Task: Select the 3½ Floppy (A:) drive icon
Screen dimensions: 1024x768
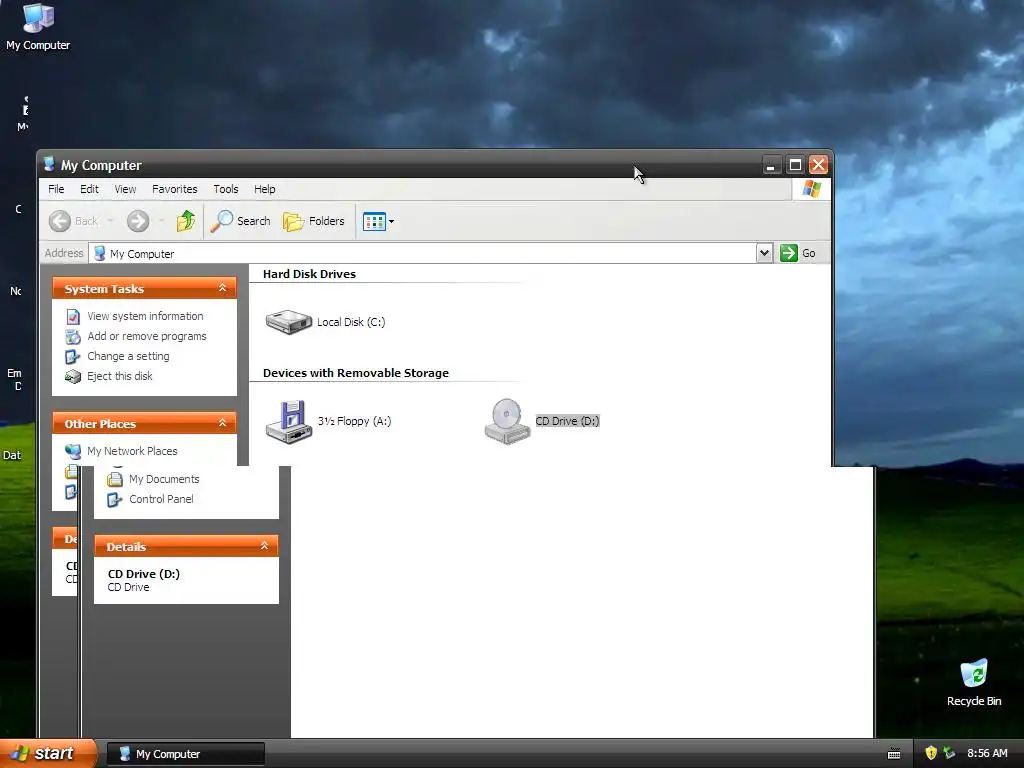Action: (289, 421)
